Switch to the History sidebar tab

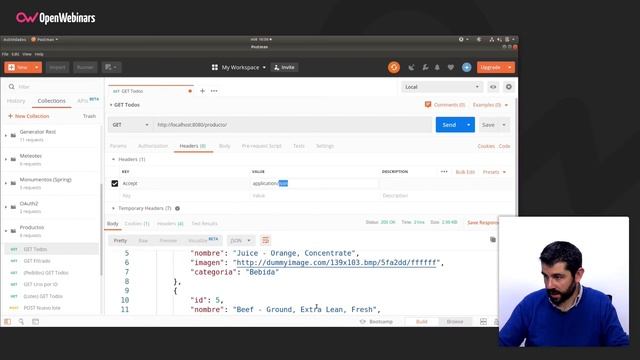point(16,101)
